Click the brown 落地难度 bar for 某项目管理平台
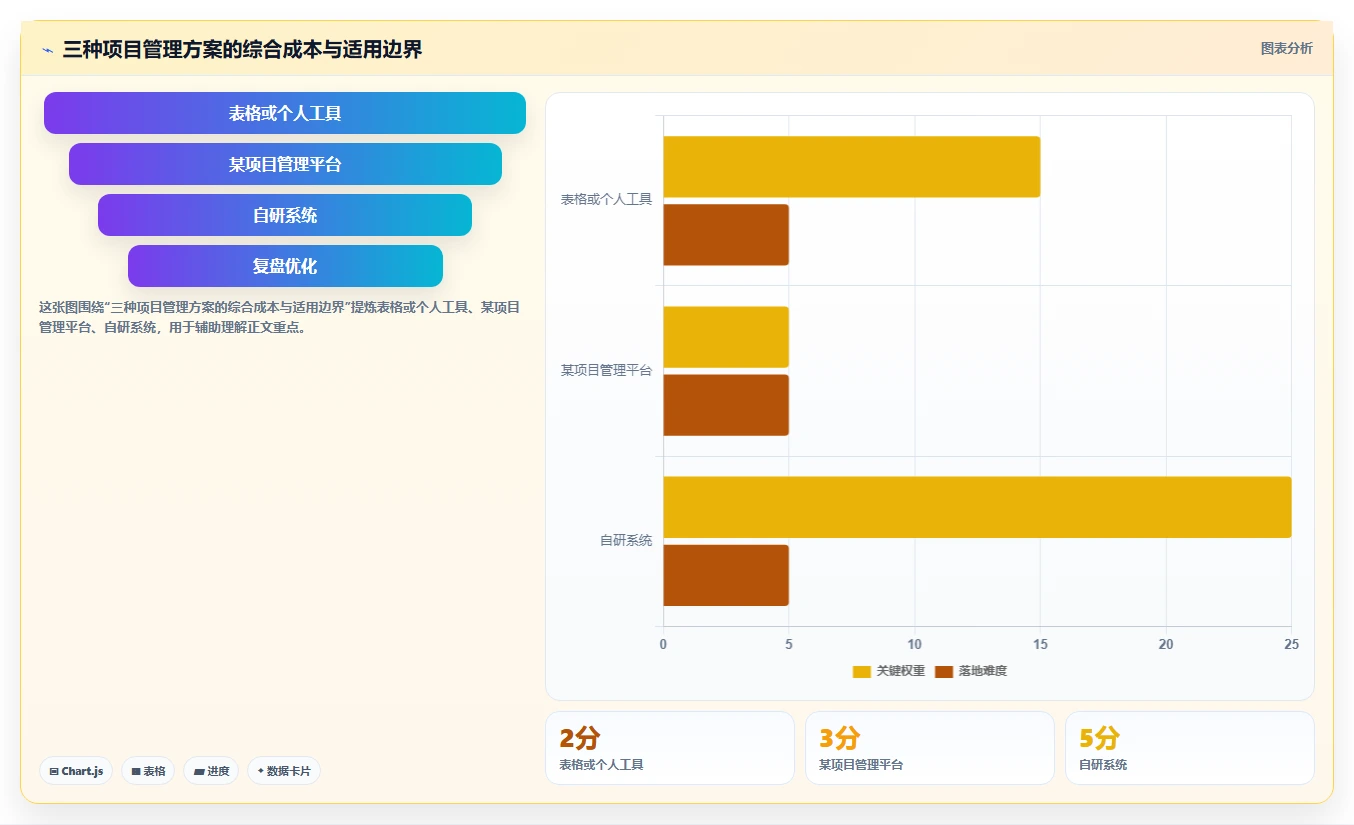 click(x=726, y=405)
